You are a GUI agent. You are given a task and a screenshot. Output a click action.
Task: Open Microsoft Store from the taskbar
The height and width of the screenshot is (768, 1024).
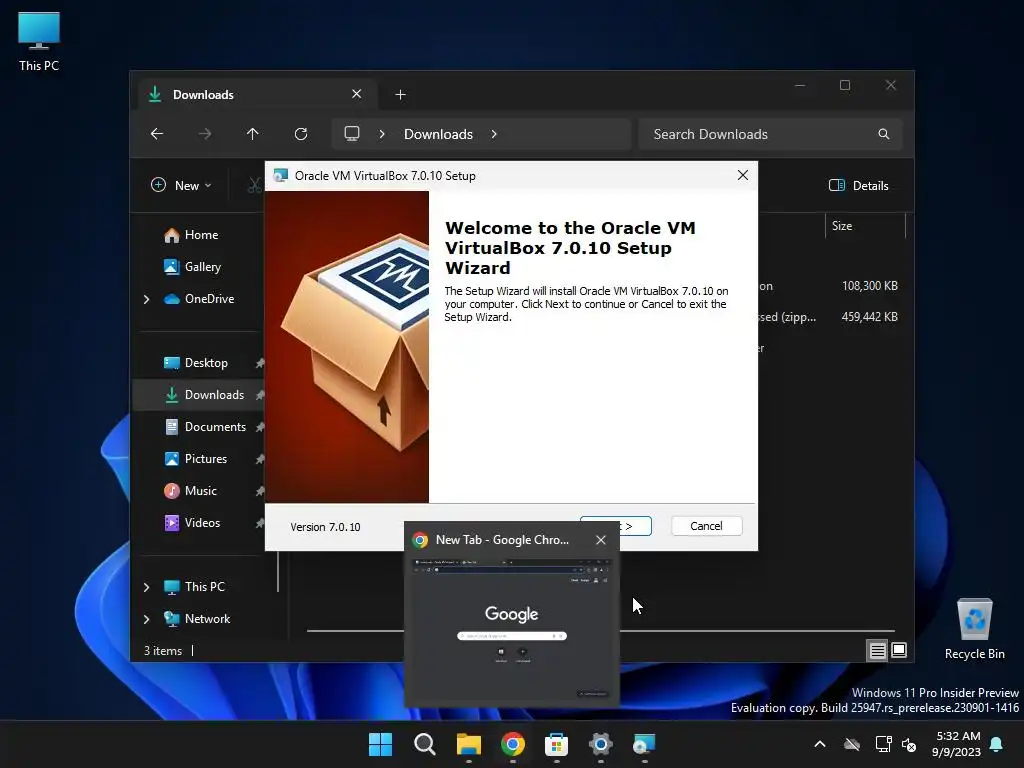[x=556, y=744]
